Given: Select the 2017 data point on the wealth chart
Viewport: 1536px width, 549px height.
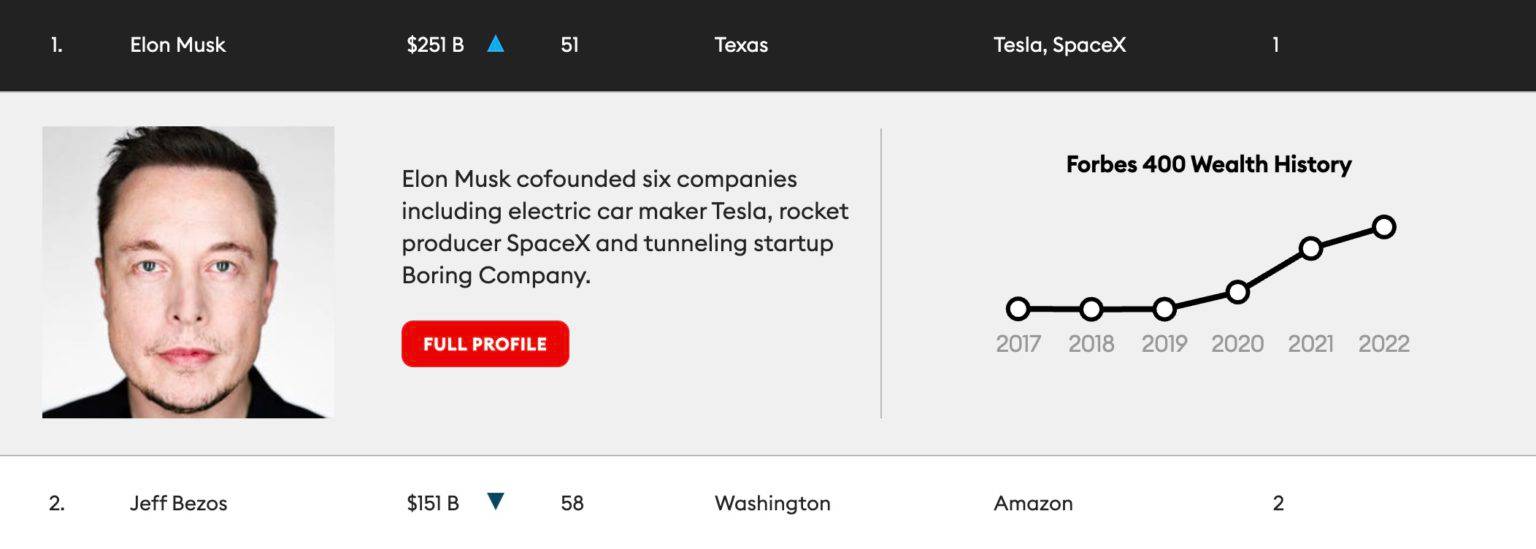Looking at the screenshot, I should pyautogui.click(x=1018, y=309).
